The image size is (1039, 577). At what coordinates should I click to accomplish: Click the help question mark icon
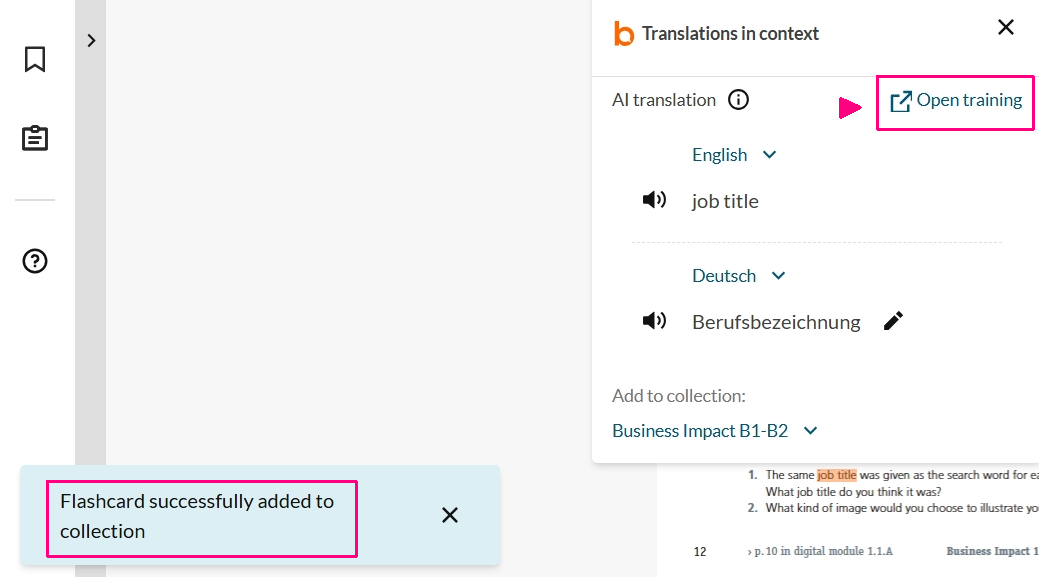[x=35, y=262]
